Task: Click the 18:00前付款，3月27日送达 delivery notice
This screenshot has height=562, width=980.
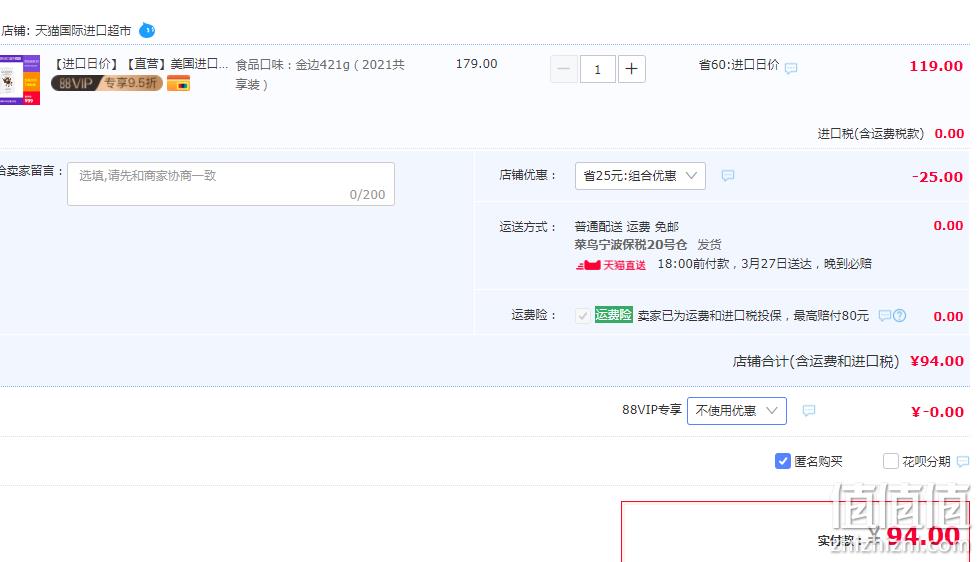Action: pyautogui.click(x=764, y=264)
